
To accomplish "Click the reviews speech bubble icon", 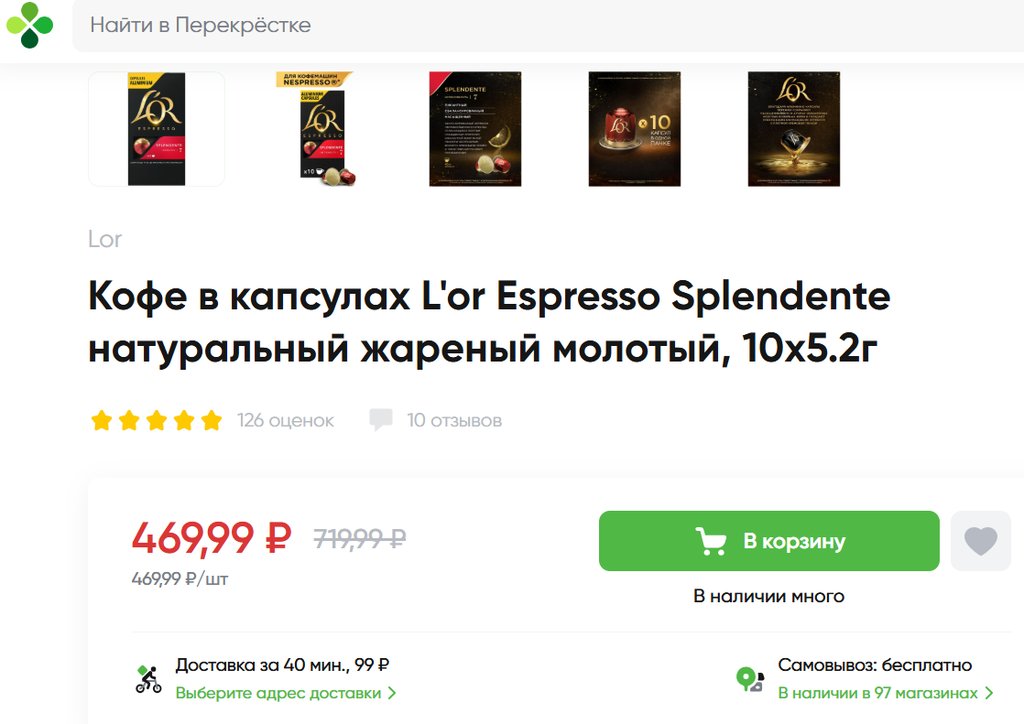I will point(381,419).
